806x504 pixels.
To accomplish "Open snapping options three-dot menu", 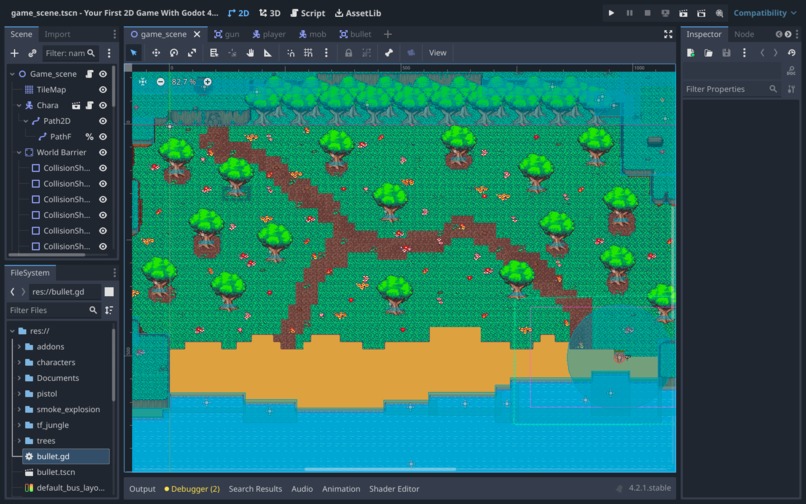I will [x=326, y=52].
